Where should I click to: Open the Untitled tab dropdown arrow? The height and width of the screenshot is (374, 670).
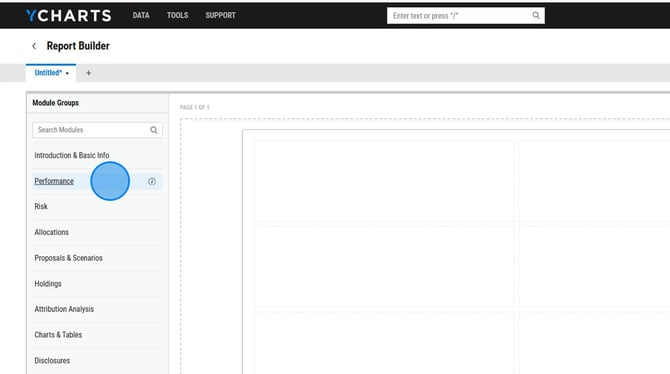pyautogui.click(x=67, y=74)
